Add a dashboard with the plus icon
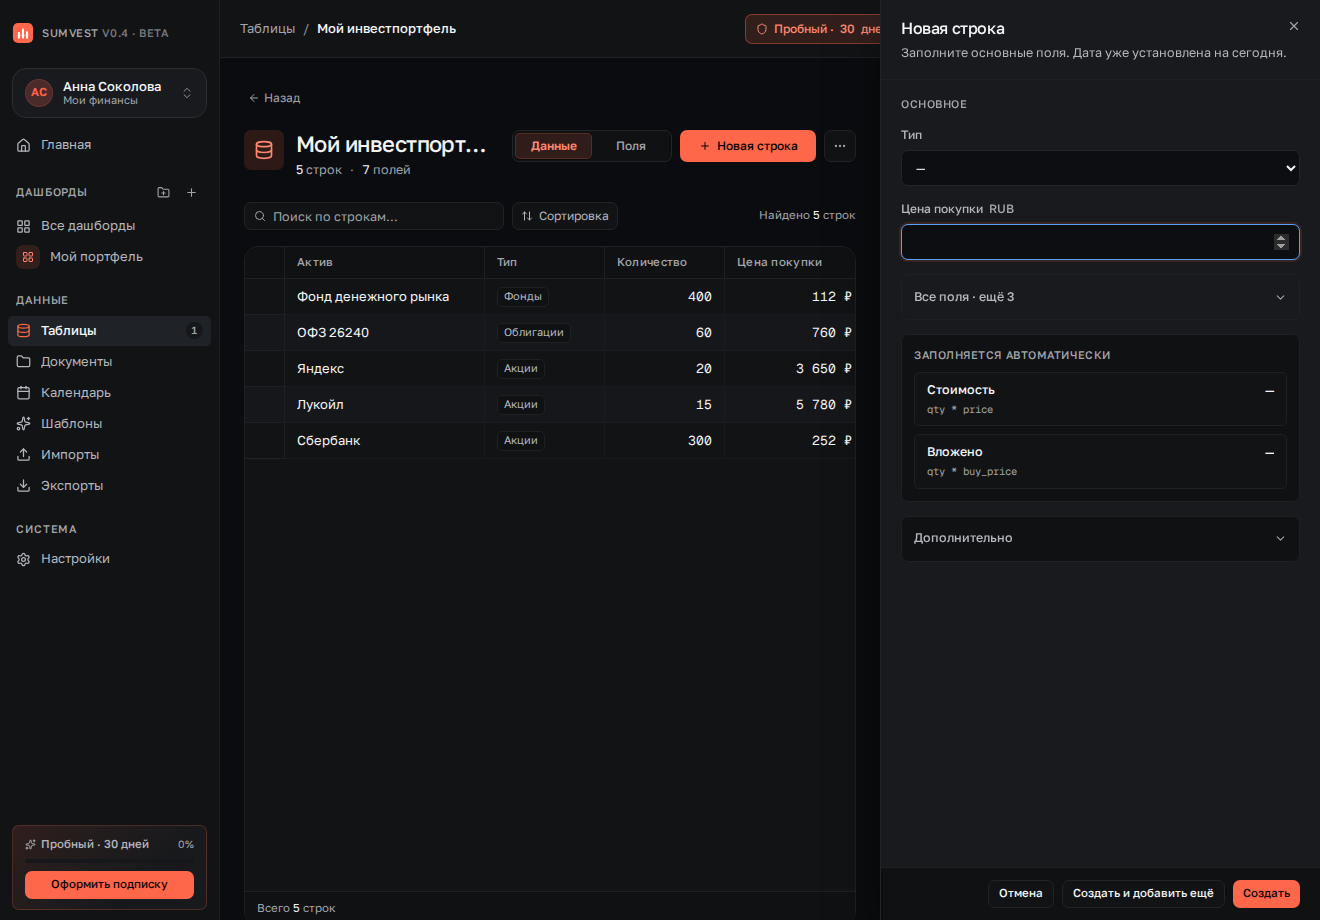 click(192, 192)
